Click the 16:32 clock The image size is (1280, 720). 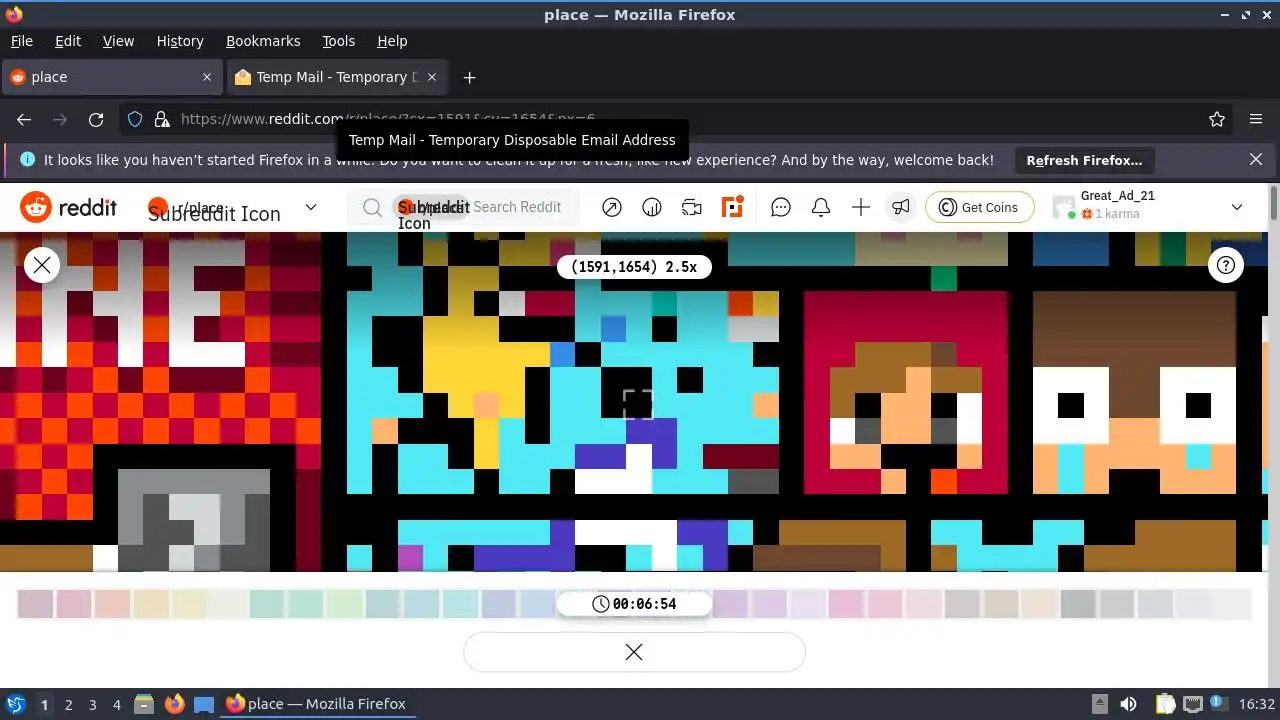(x=1257, y=704)
